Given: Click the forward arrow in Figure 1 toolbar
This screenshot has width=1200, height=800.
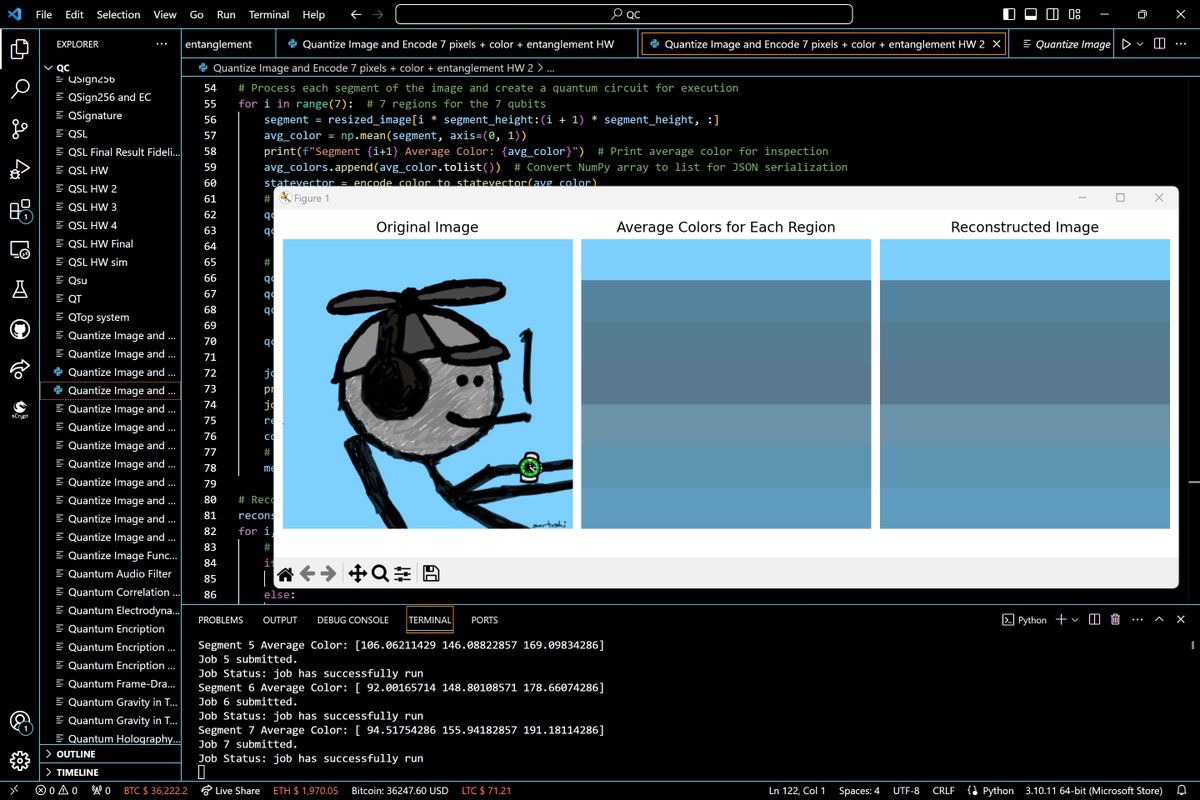Looking at the screenshot, I should pyautogui.click(x=328, y=573).
